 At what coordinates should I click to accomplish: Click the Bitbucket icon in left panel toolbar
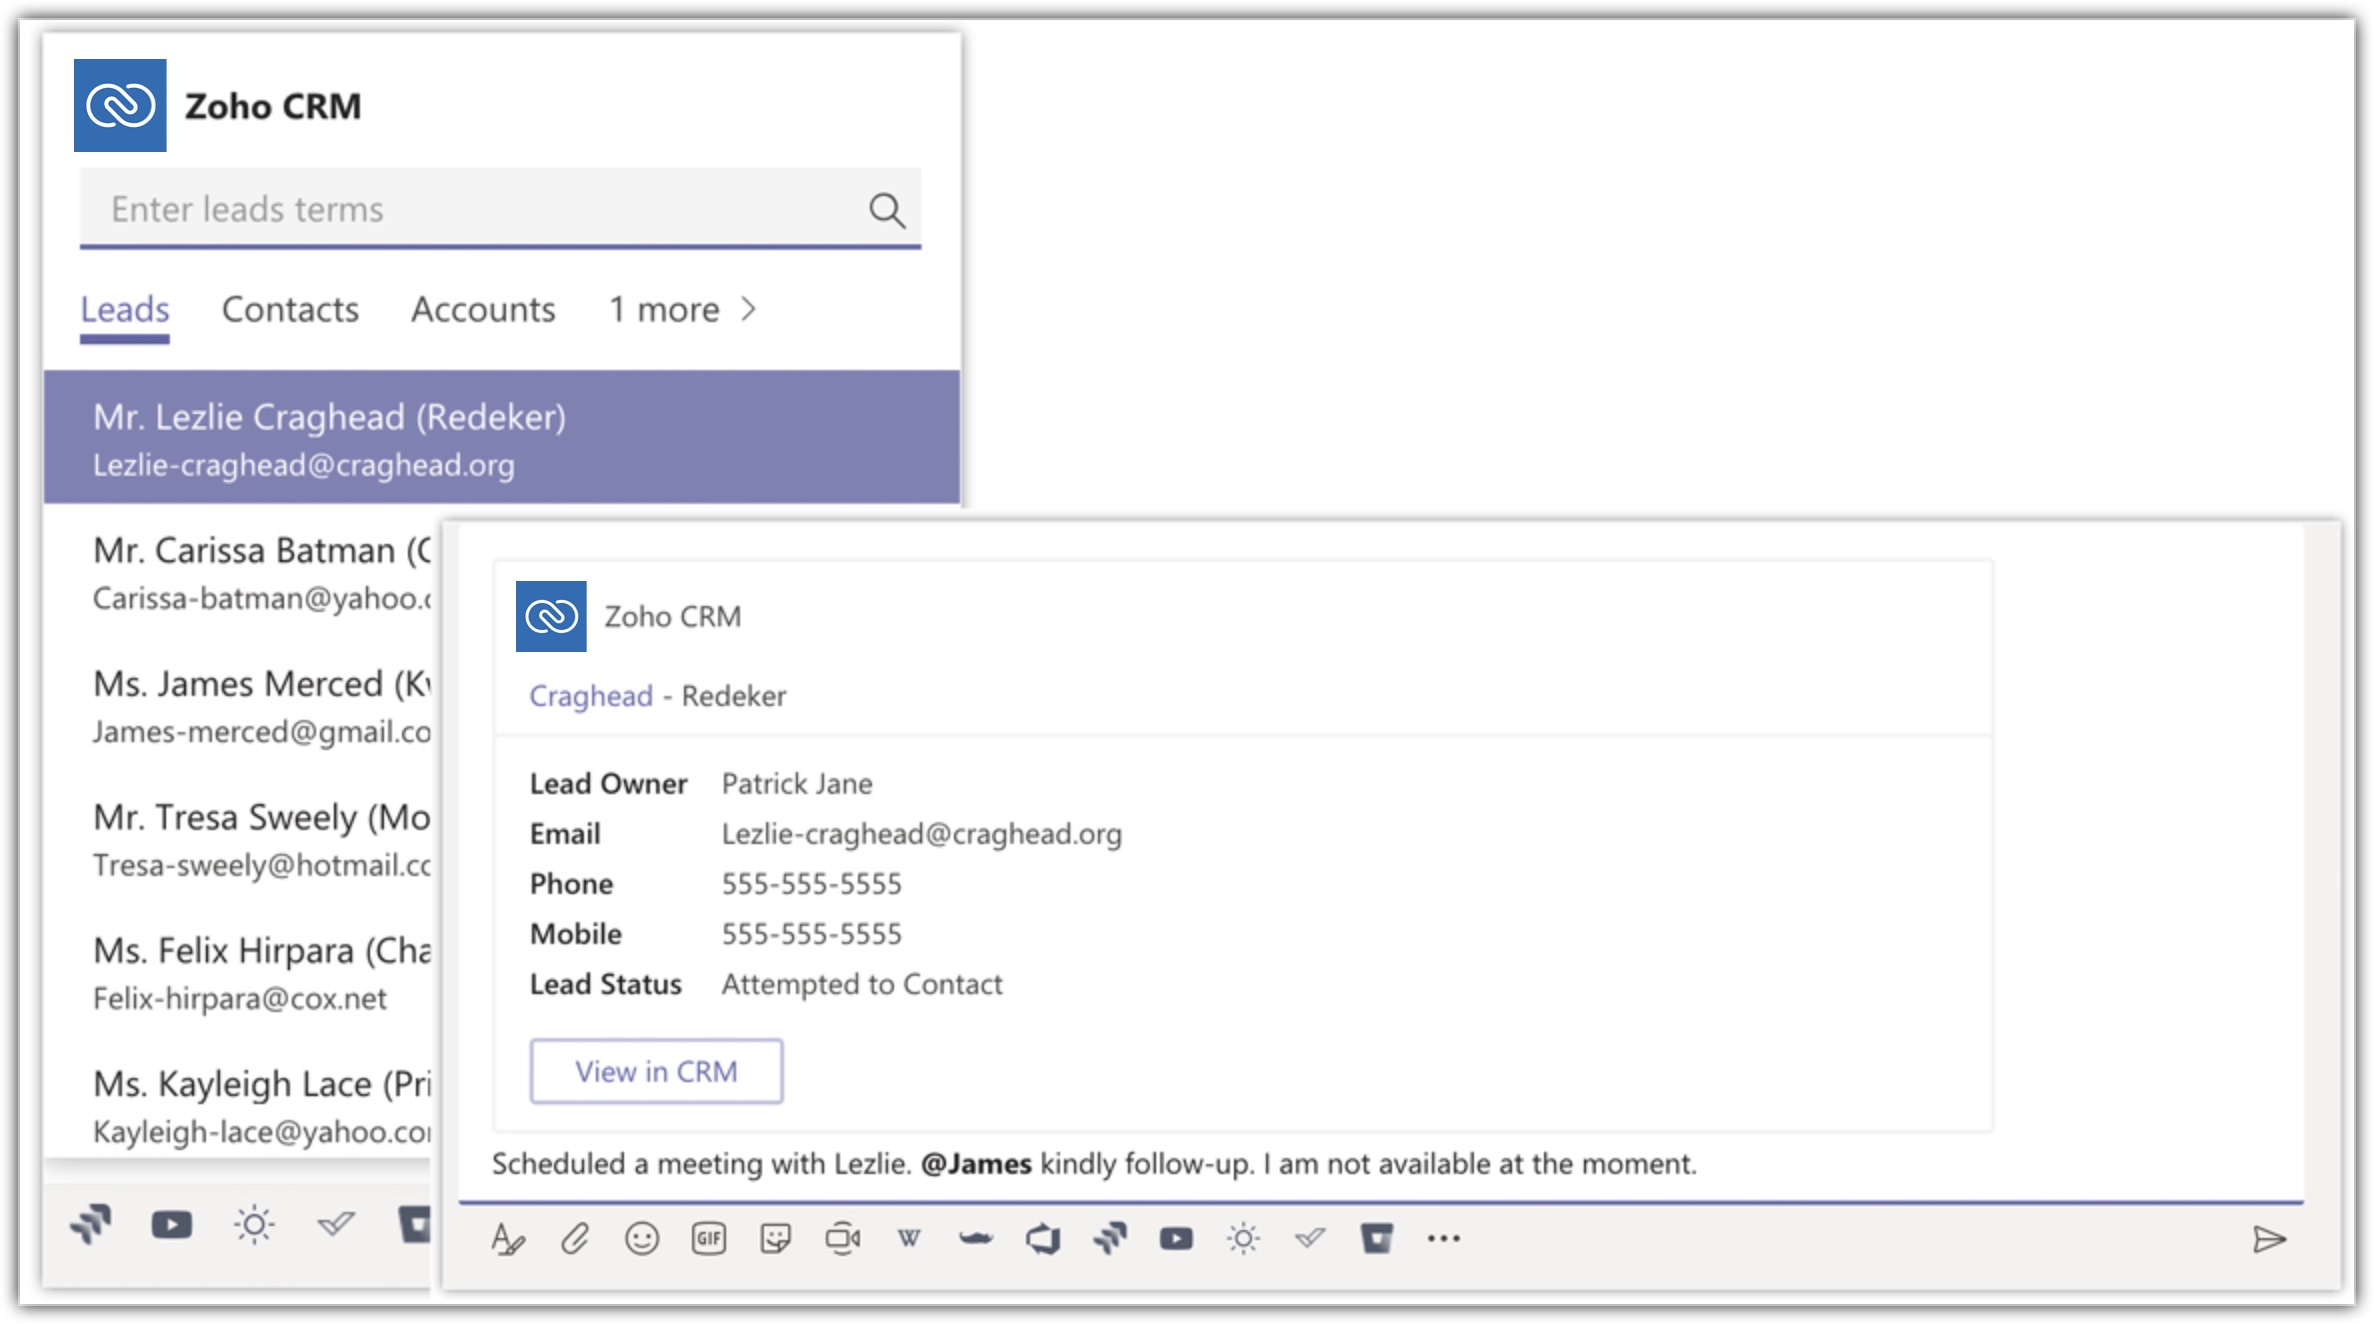pyautogui.click(x=415, y=1224)
